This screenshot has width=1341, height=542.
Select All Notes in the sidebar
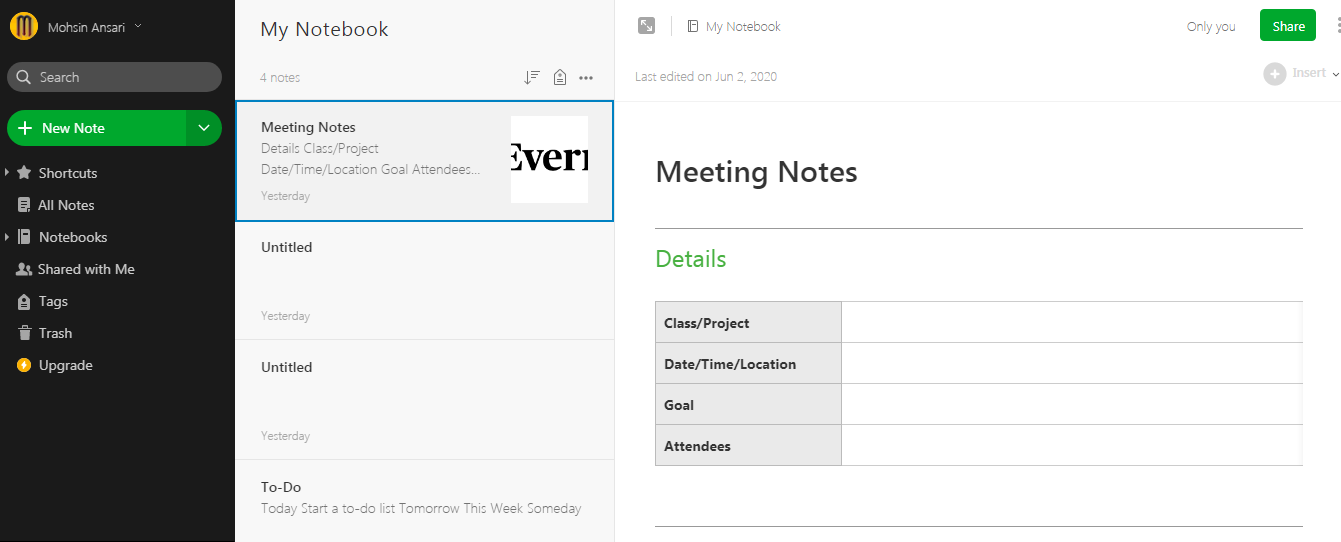pos(65,205)
